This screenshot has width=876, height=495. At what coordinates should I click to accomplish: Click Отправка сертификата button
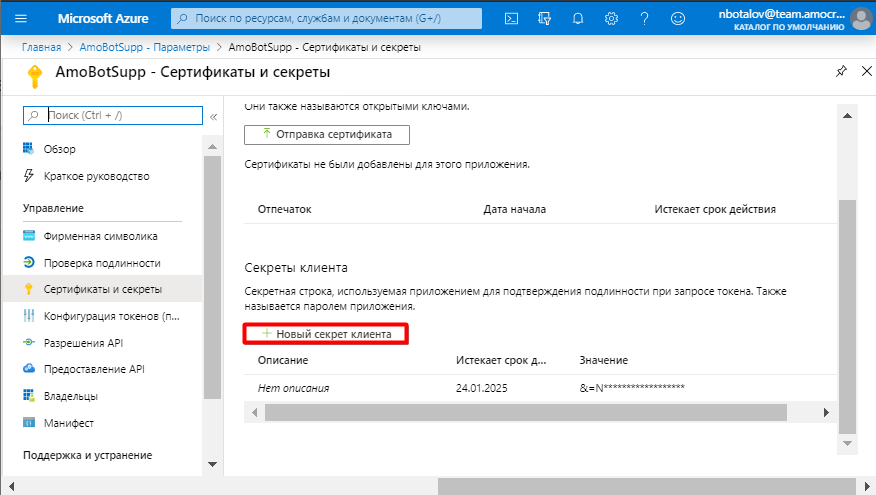(327, 135)
